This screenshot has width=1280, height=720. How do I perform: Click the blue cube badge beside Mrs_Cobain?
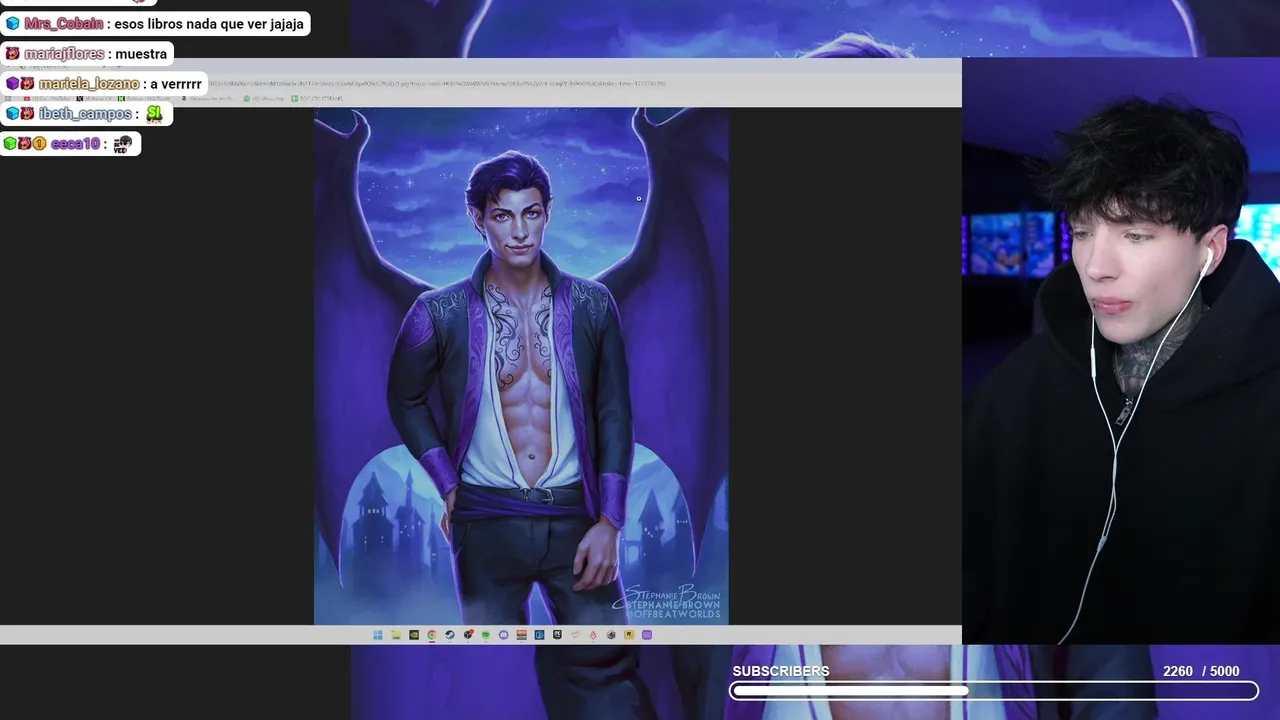(13, 24)
